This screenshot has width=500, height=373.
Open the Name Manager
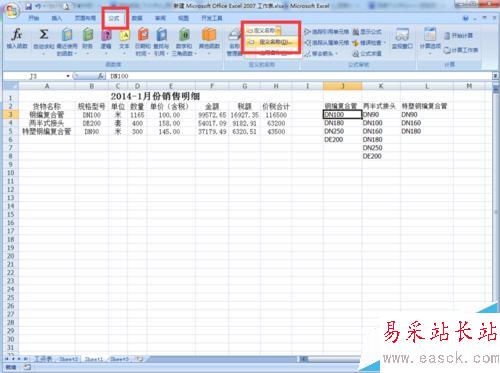pos(234,42)
